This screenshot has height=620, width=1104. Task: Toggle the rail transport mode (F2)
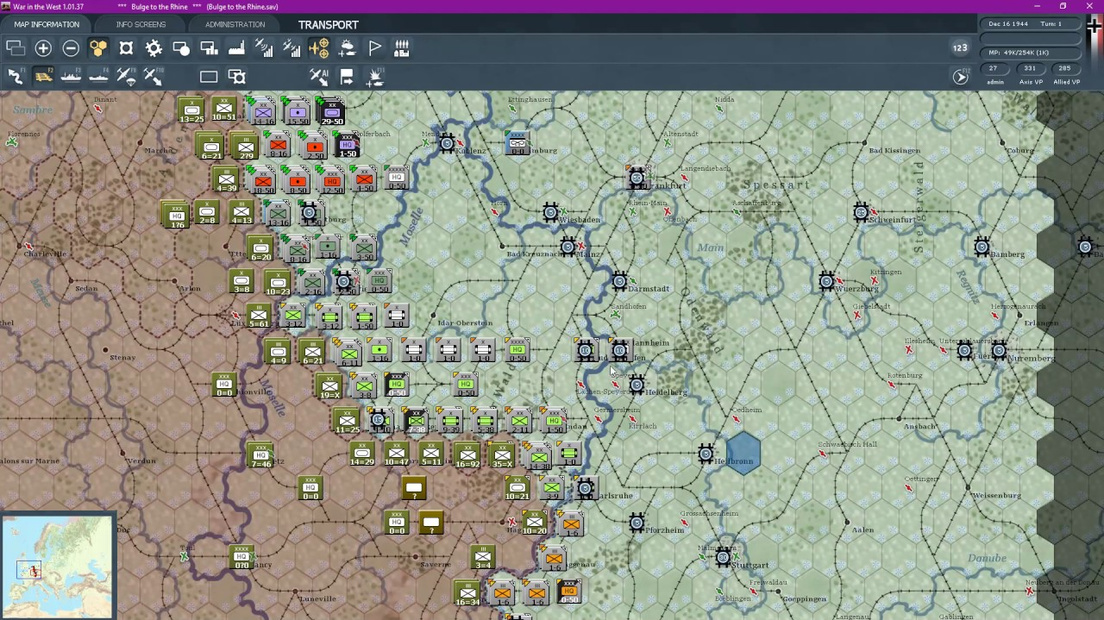coord(44,76)
